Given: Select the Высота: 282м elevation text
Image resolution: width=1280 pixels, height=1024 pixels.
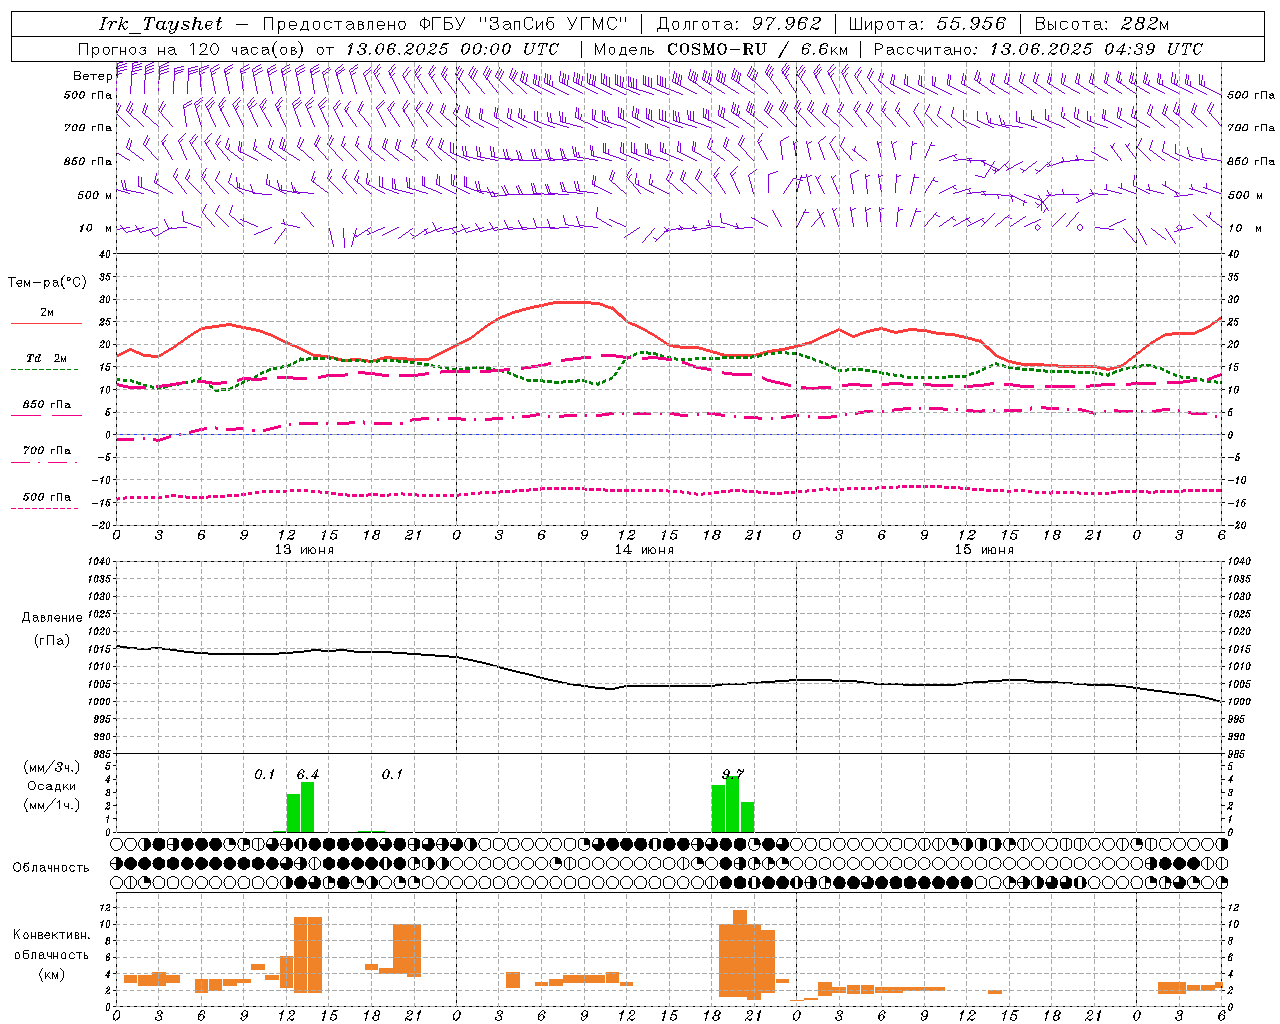Looking at the screenshot, I should pos(1102,24).
